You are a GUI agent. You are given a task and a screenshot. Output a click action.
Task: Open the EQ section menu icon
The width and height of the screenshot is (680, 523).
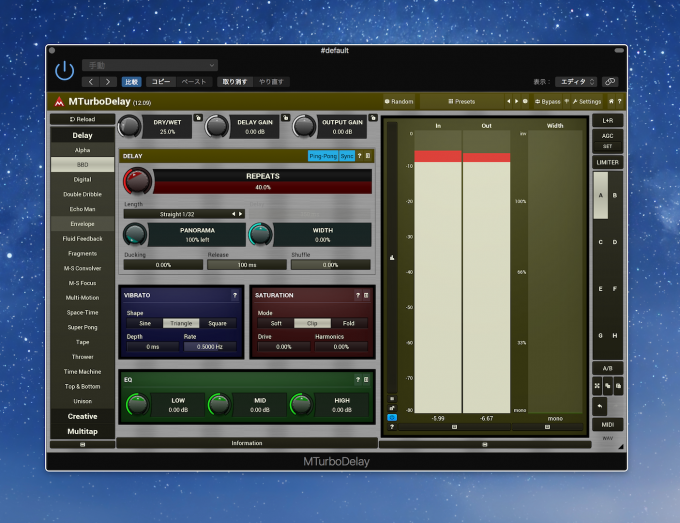point(366,380)
